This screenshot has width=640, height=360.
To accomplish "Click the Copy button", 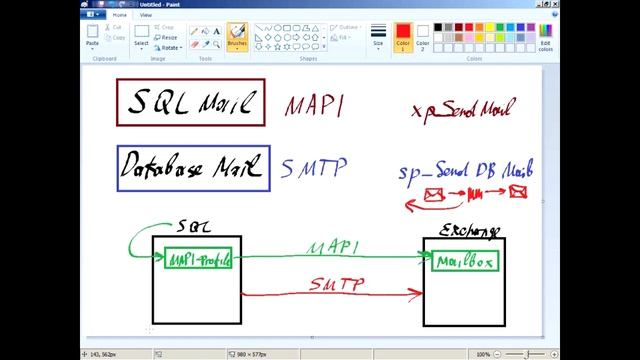I will pos(115,38).
